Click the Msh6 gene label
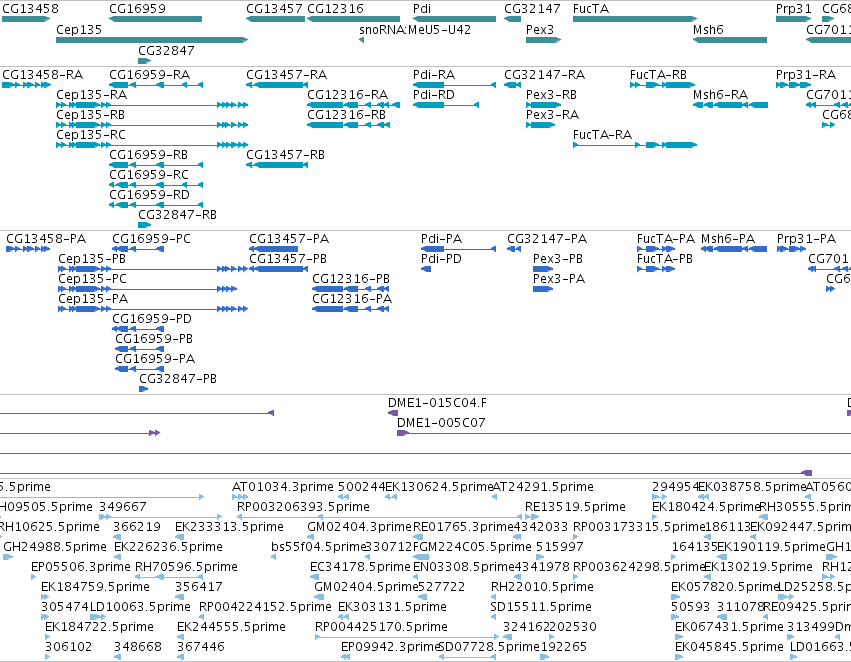This screenshot has height=662, width=851. 708,30
